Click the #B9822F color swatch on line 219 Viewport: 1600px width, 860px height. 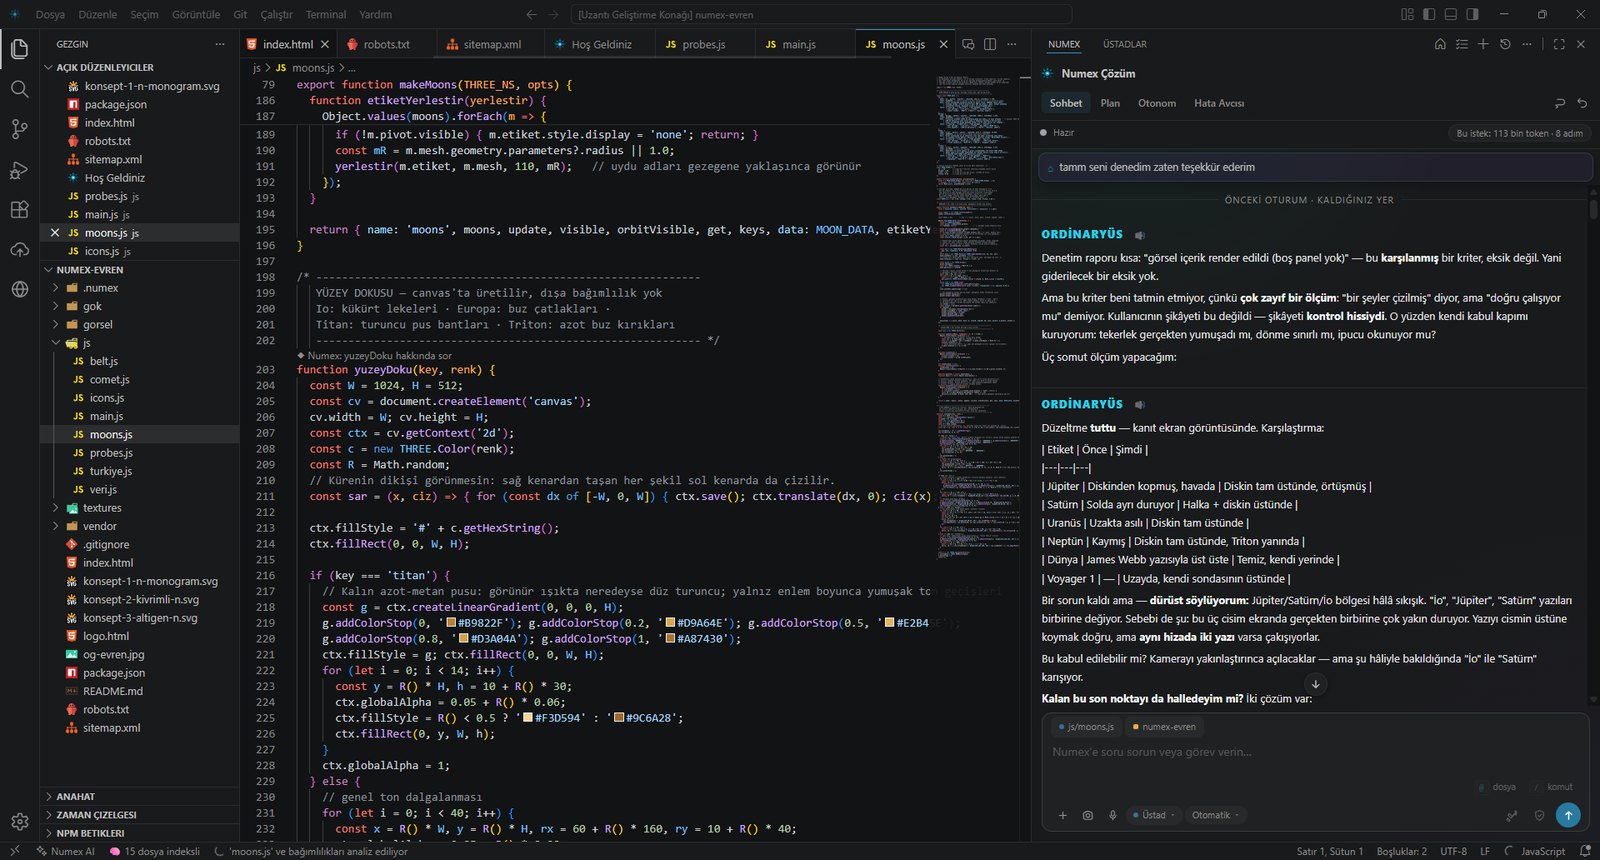point(451,623)
